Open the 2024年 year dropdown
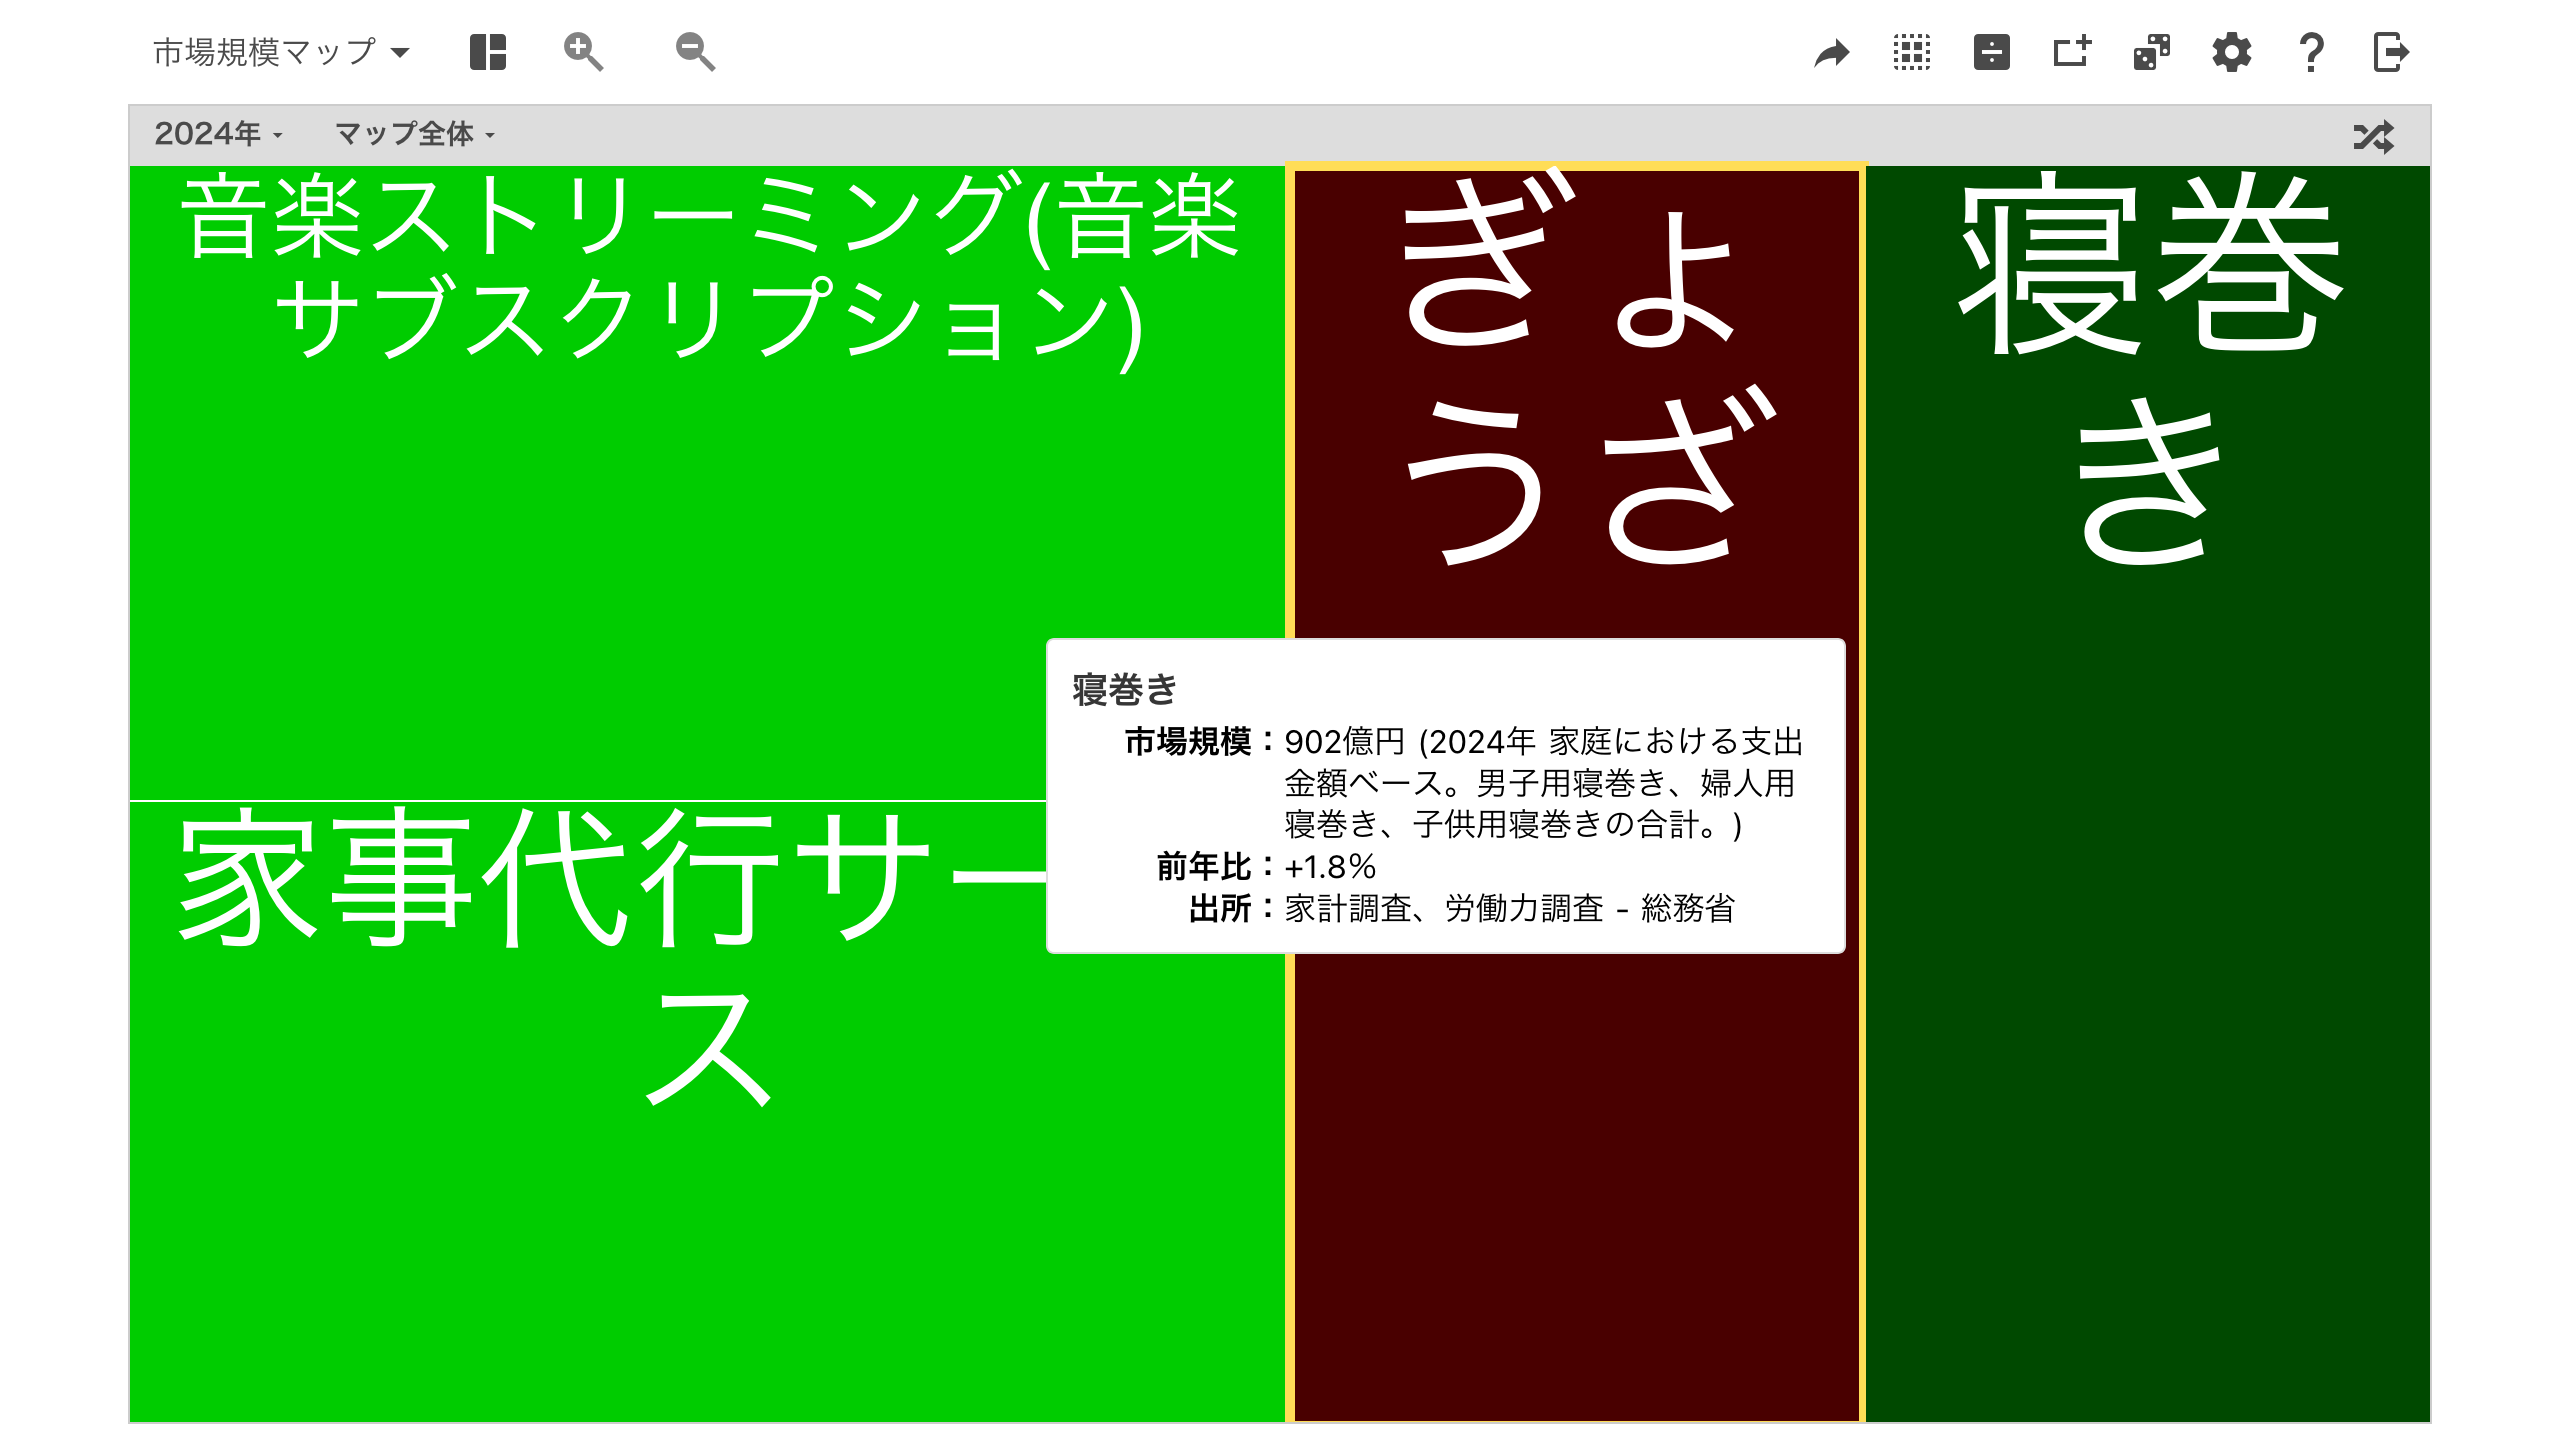Screen dimensions: 2560x1440 point(218,134)
